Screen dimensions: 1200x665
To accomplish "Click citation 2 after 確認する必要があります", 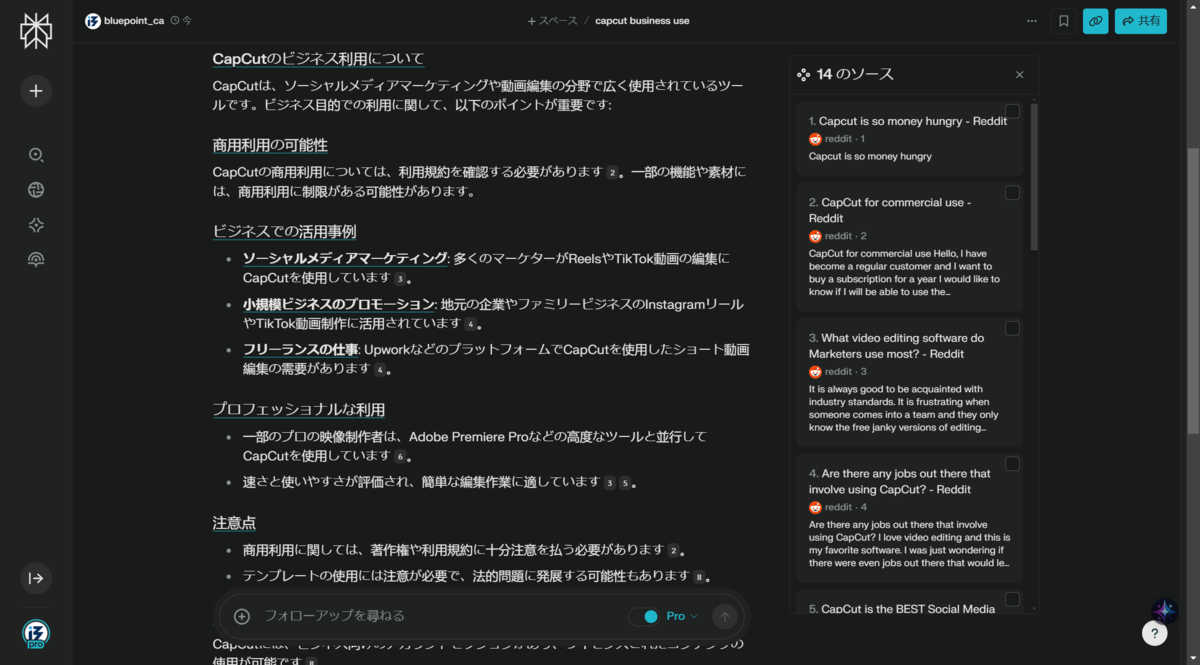I will (612, 172).
